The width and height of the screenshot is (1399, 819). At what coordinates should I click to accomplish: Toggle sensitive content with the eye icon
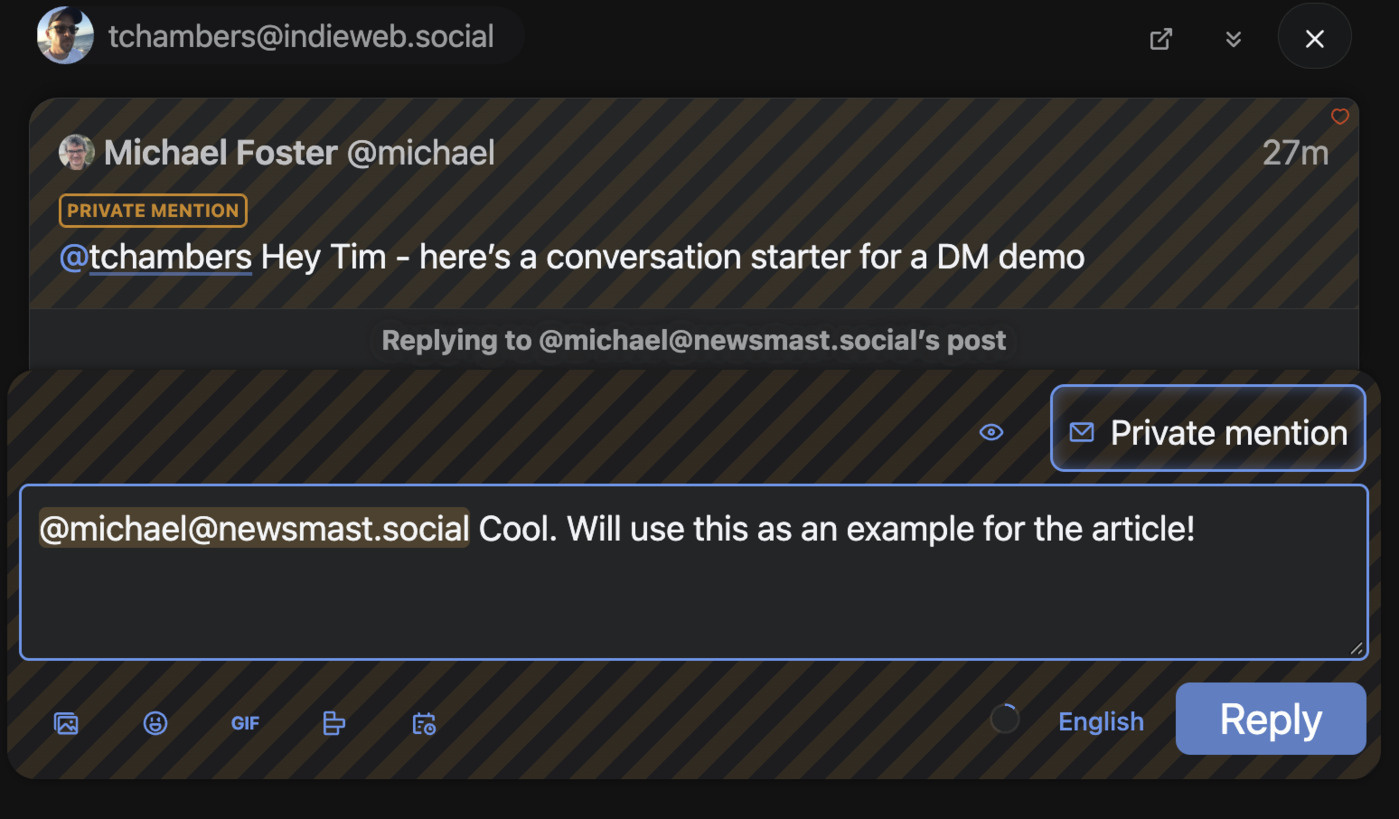pos(991,432)
